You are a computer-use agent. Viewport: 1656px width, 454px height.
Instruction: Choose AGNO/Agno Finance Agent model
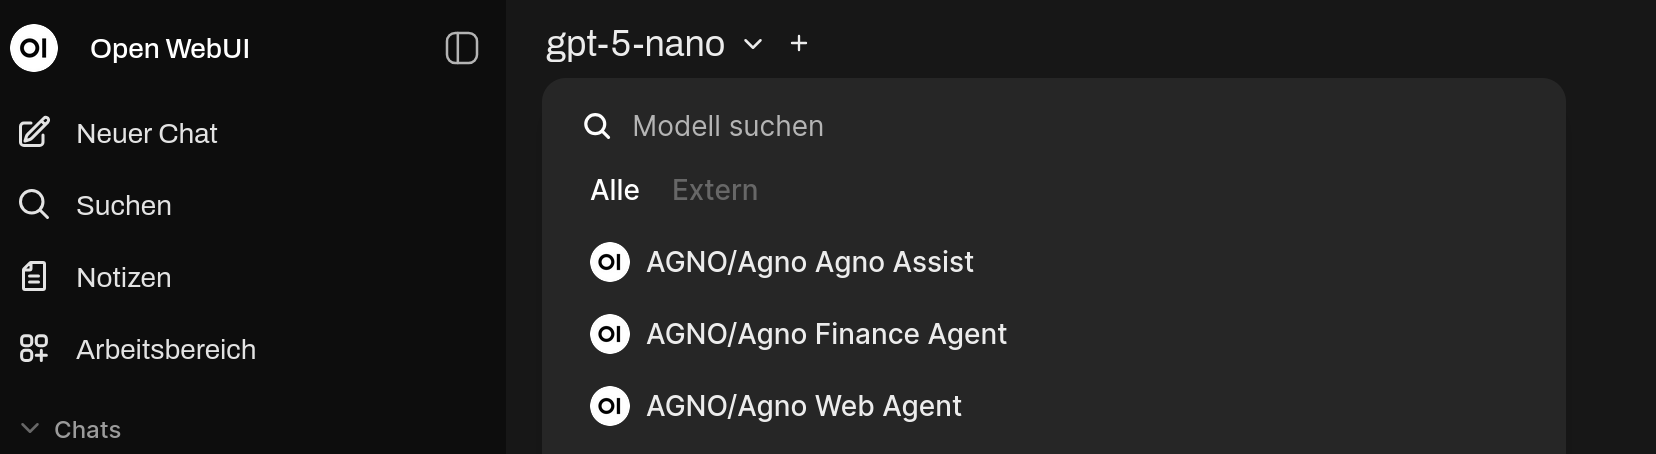click(x=826, y=334)
